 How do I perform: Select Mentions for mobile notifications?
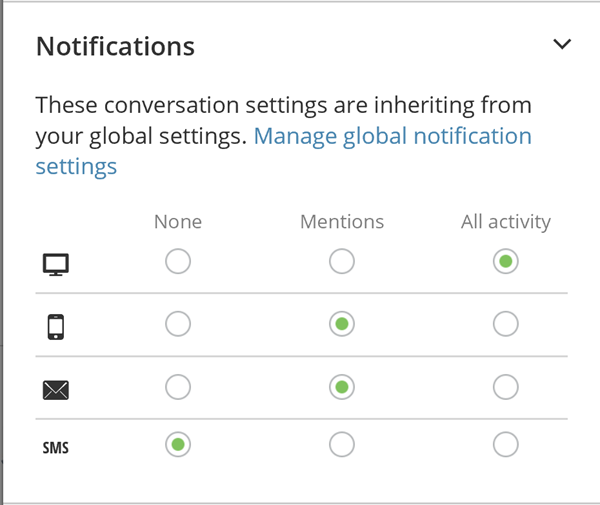[342, 324]
